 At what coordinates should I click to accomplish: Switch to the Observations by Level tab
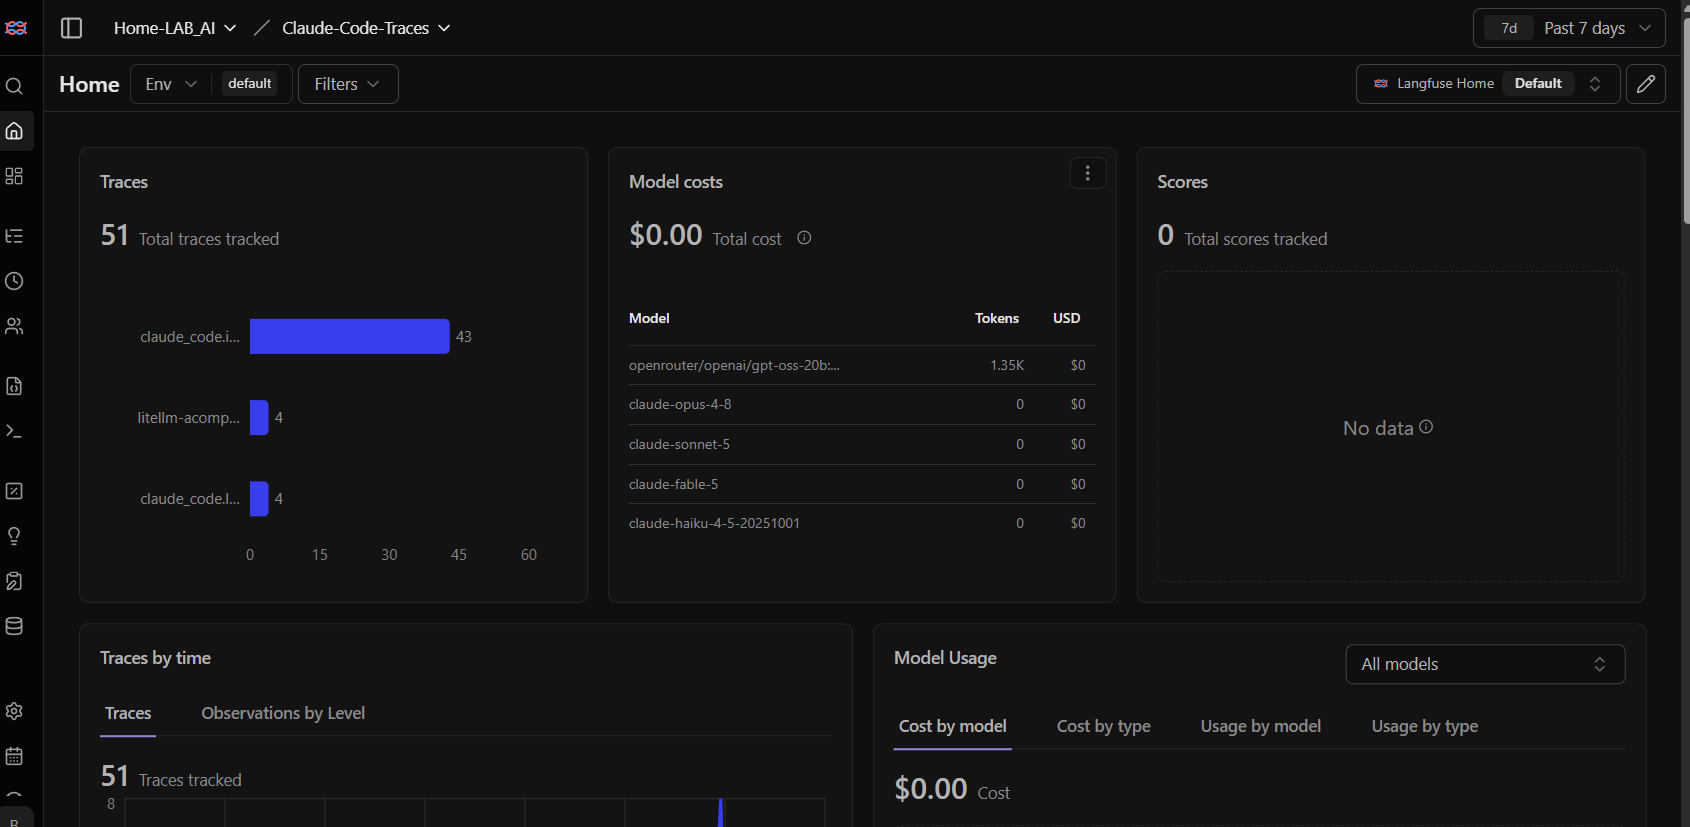click(x=283, y=713)
